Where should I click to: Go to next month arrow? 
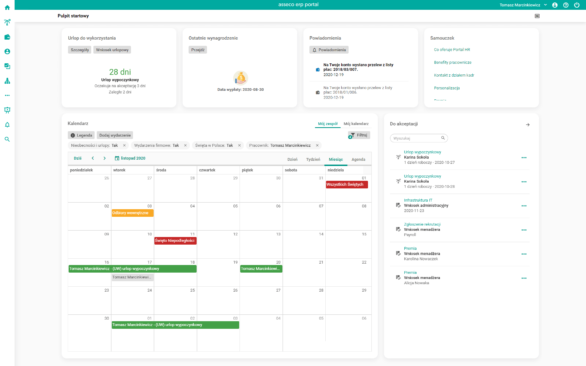pyautogui.click(x=104, y=159)
